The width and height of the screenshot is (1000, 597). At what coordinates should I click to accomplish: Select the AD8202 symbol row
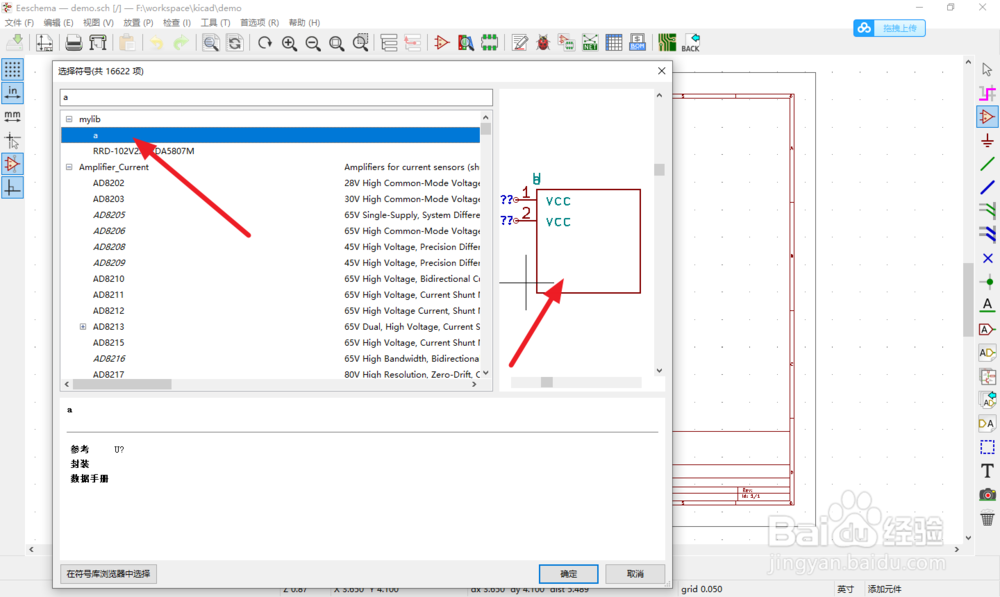(270, 183)
